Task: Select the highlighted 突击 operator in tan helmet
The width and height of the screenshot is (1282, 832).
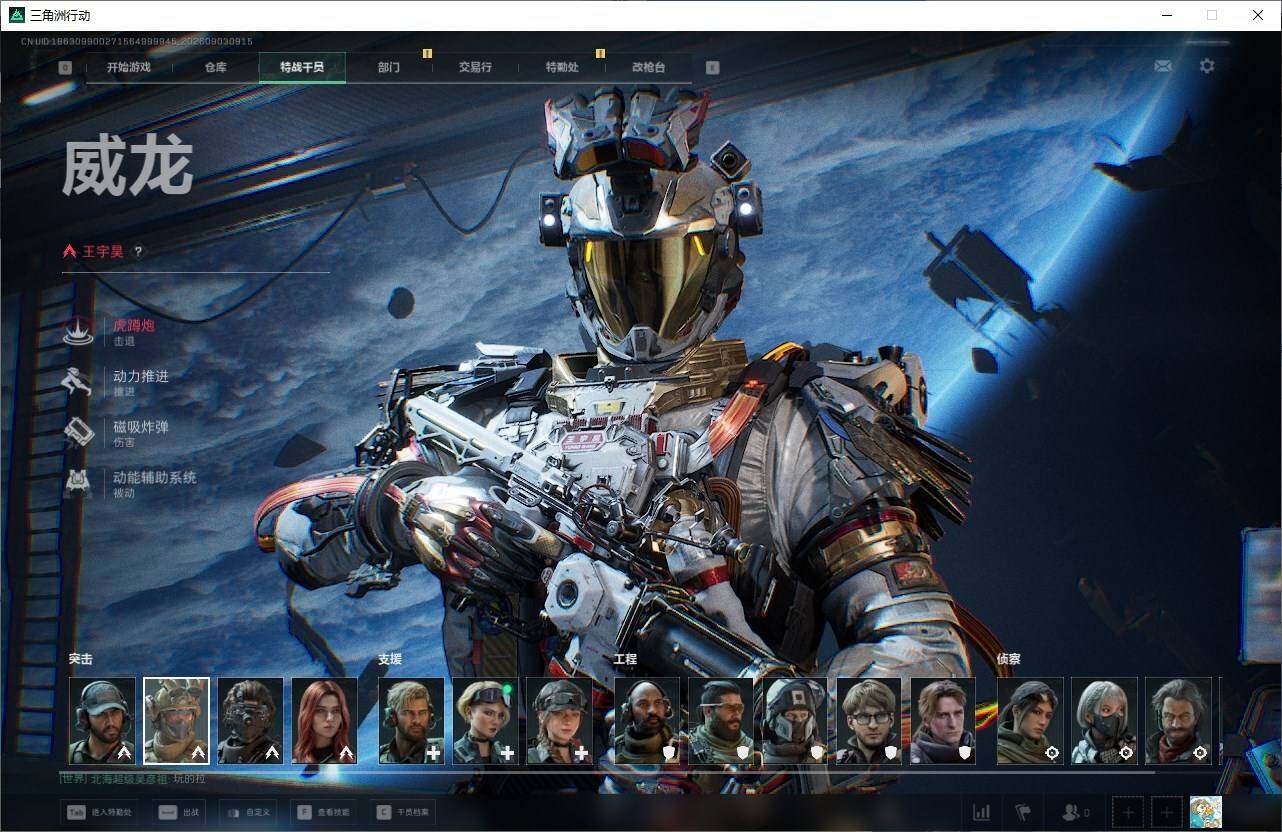Action: (x=176, y=721)
